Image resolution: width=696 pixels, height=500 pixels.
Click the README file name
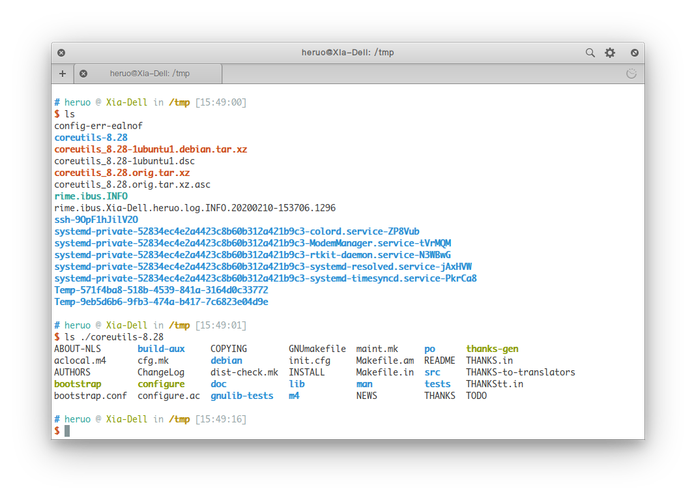[x=439, y=361]
